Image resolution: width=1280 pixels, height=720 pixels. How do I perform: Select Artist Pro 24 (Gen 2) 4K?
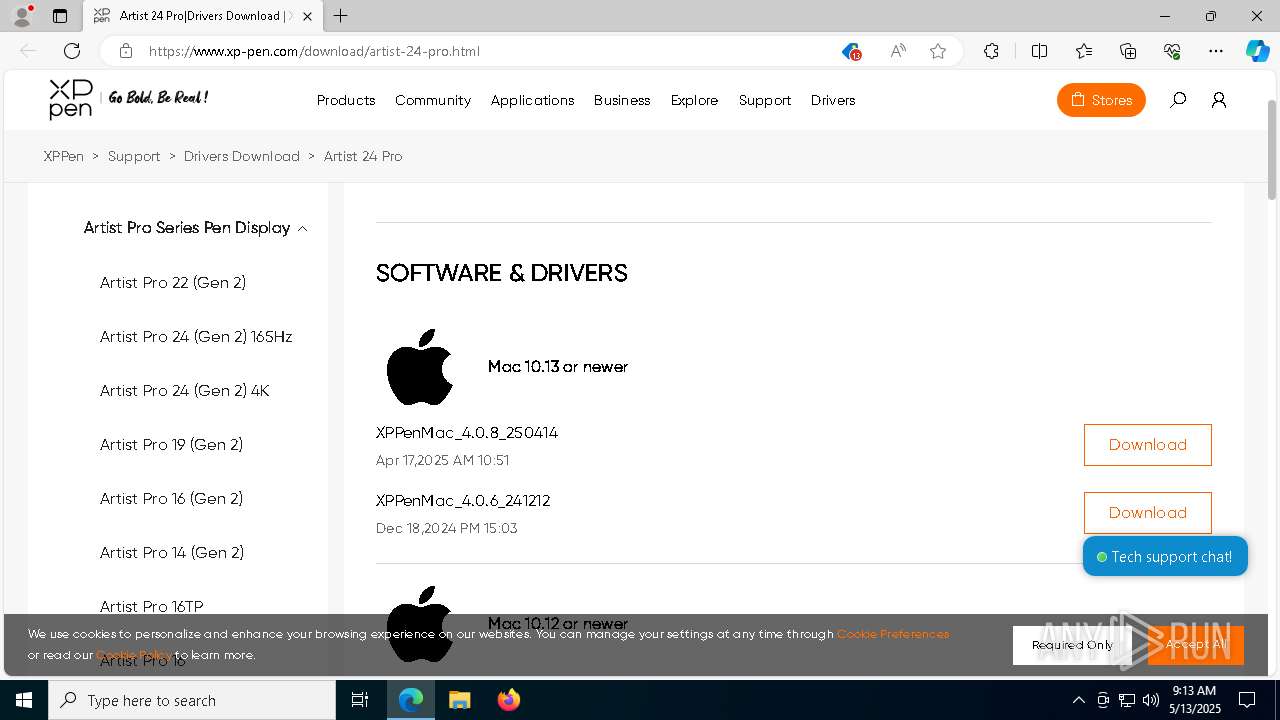pos(185,391)
